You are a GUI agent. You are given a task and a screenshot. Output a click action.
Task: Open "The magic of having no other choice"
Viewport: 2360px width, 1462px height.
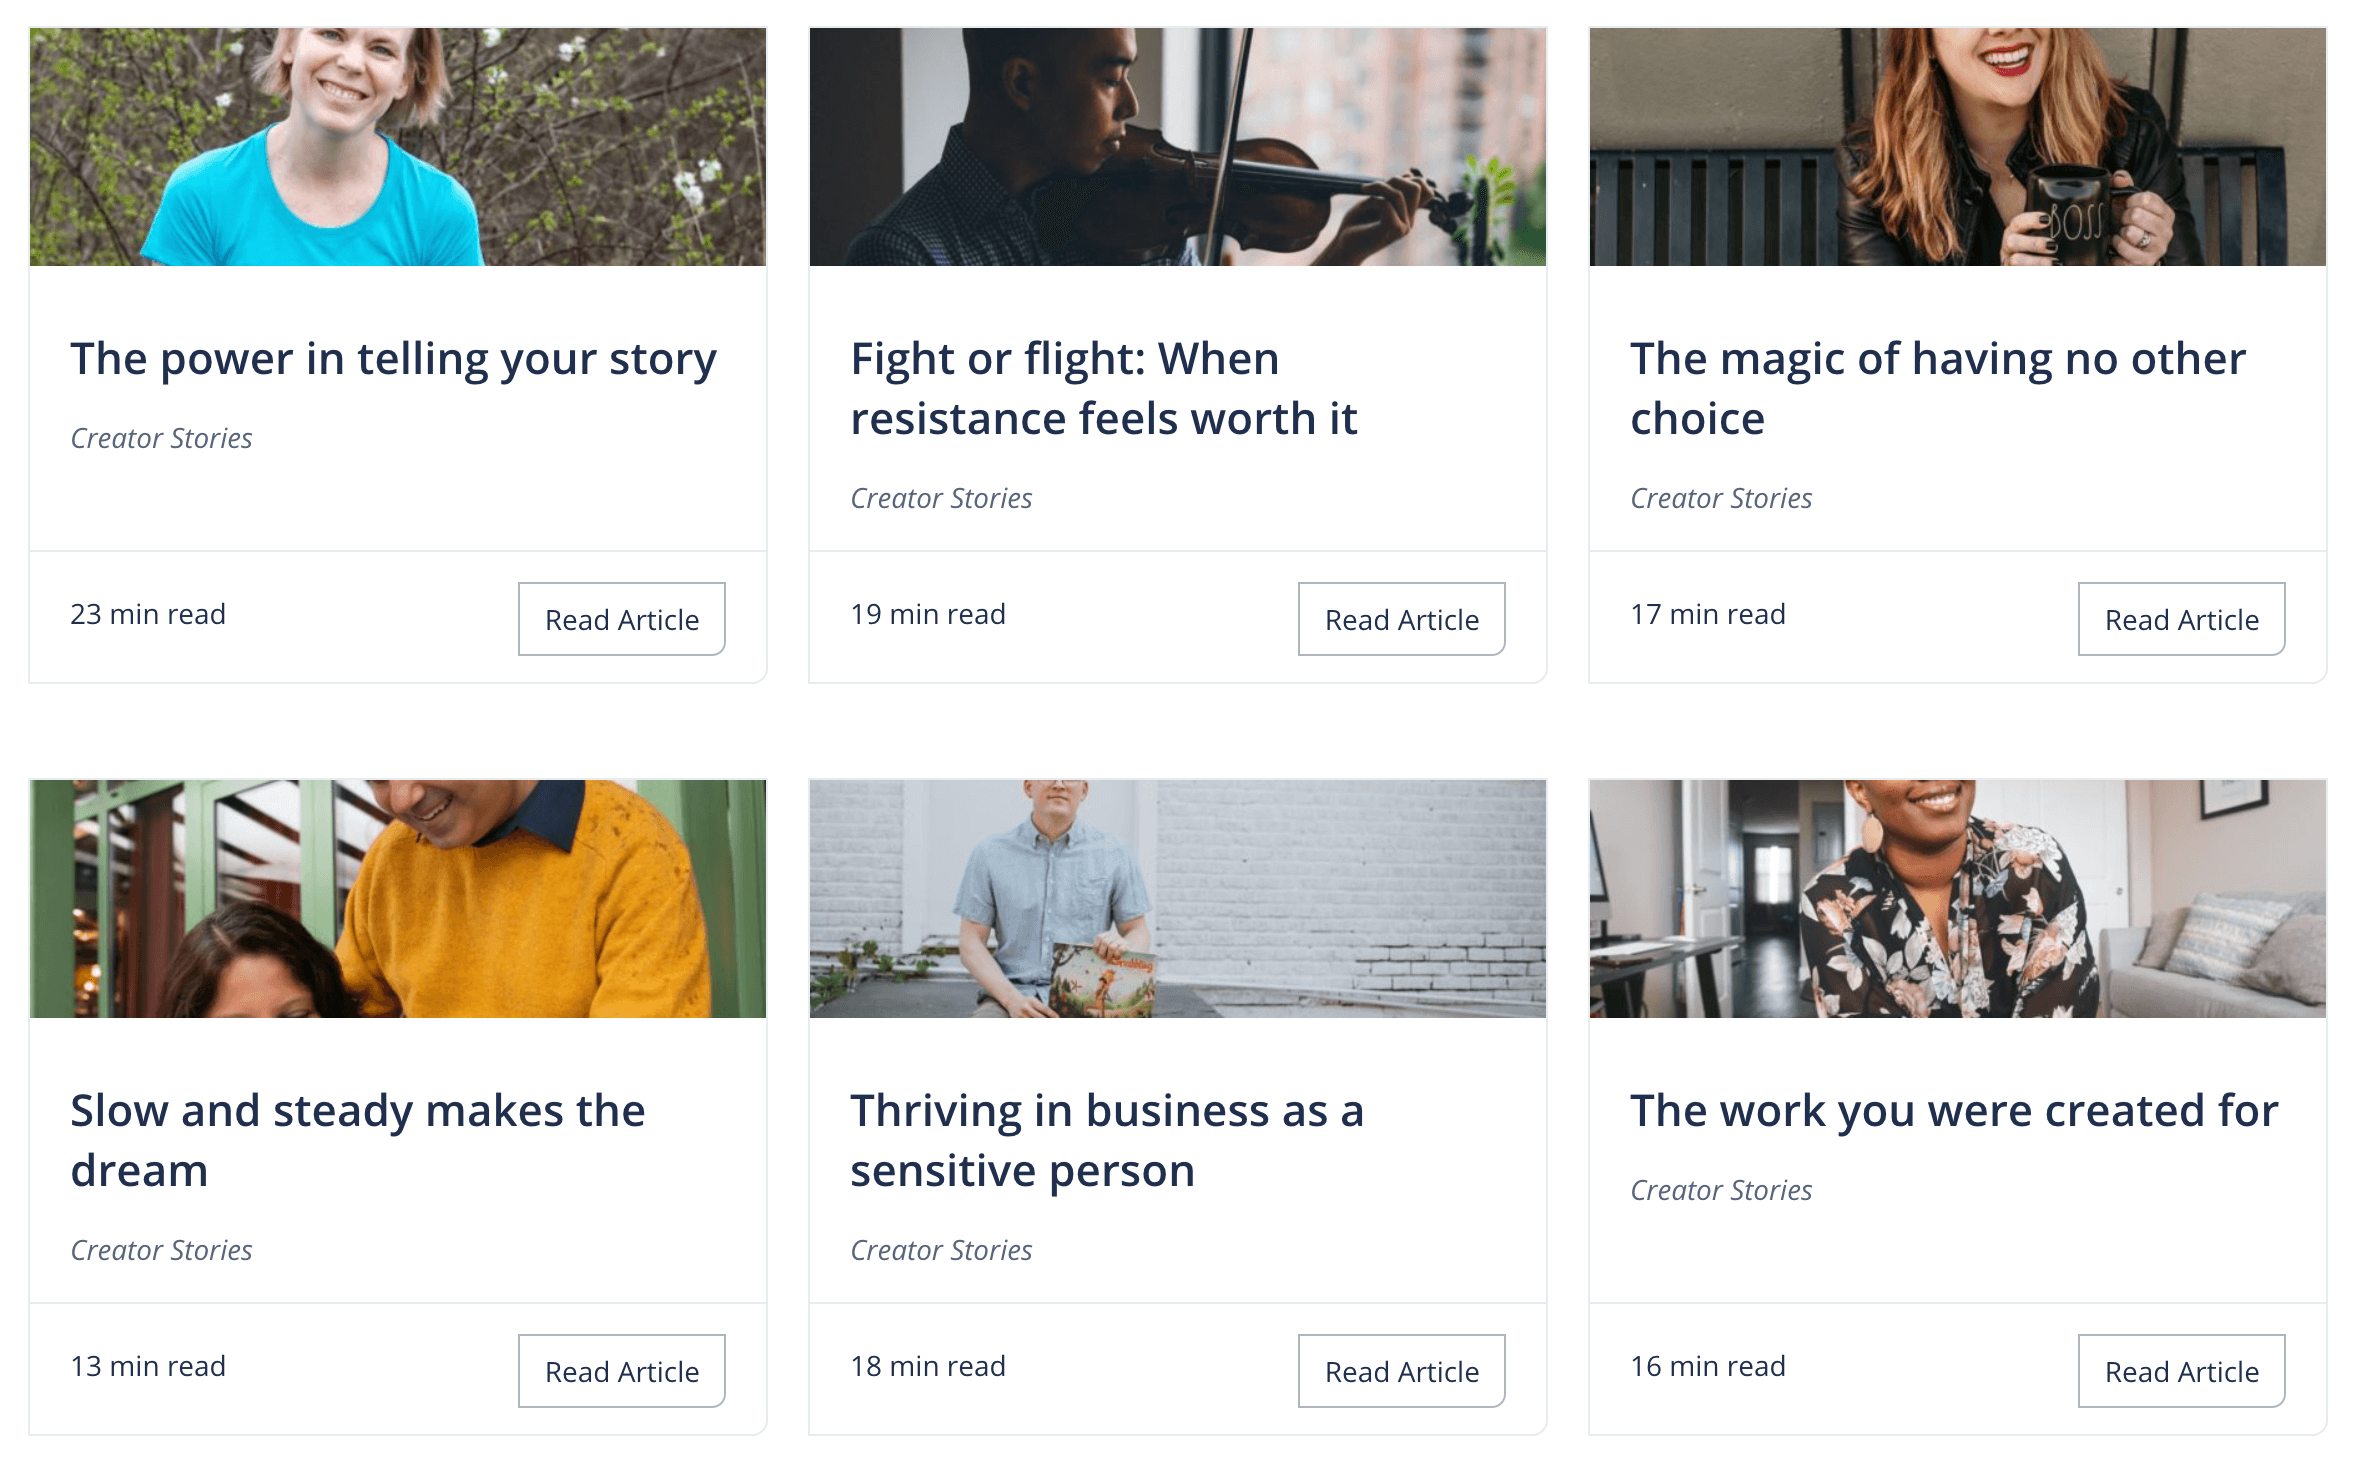tap(1937, 388)
